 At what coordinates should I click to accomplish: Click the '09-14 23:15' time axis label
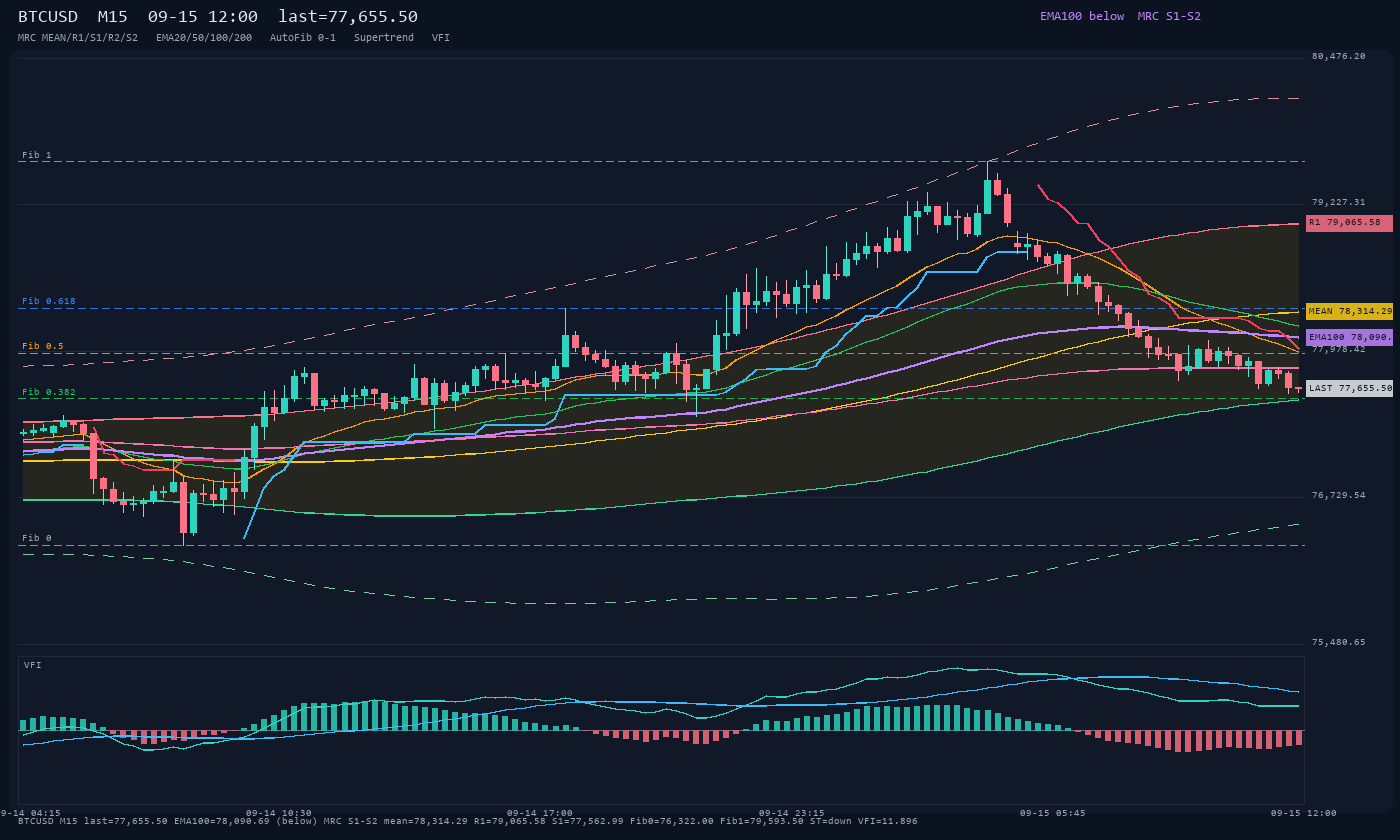pos(792,813)
